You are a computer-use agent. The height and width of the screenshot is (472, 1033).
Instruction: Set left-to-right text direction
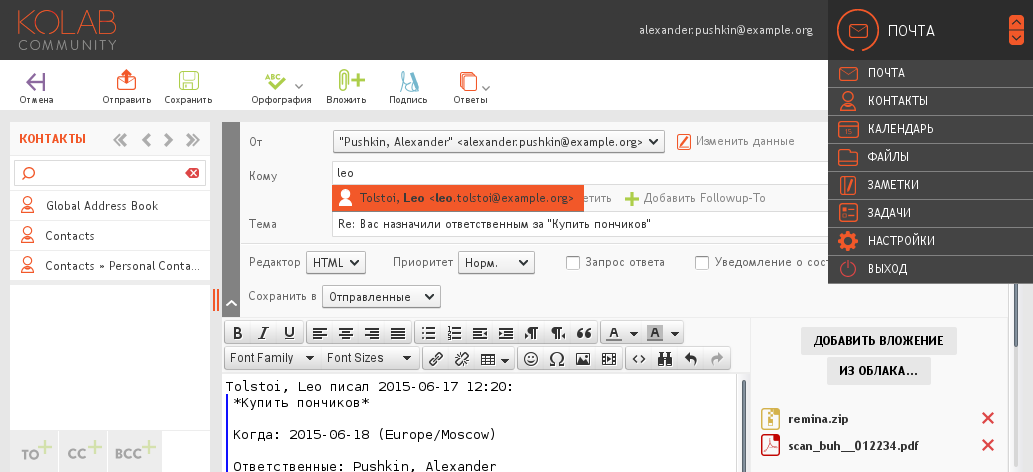click(532, 334)
